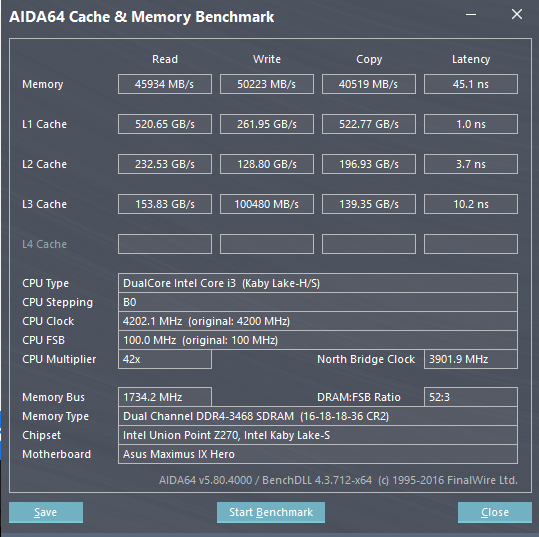Viewport: 539px width, 537px height.
Task: Click the X icon in title bar
Action: pos(517,14)
